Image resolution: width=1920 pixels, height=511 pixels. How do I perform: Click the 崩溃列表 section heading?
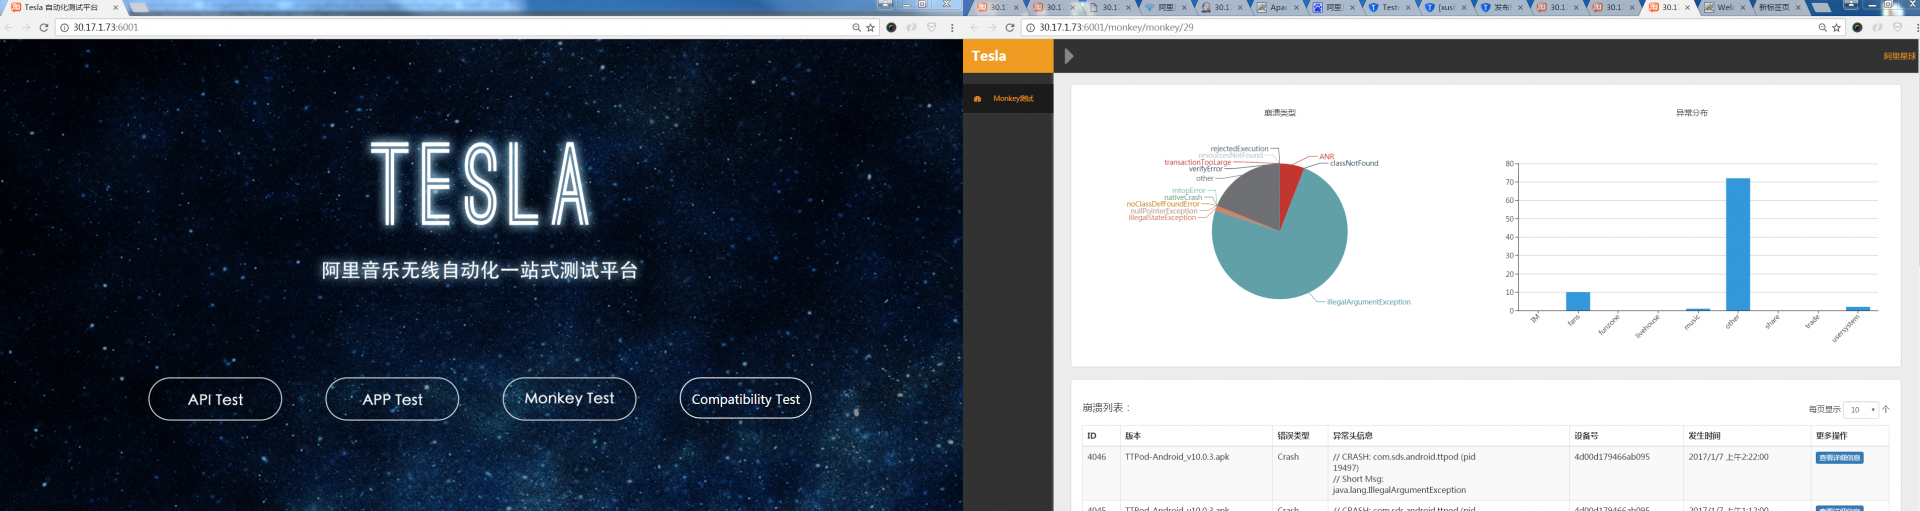pyautogui.click(x=1106, y=408)
